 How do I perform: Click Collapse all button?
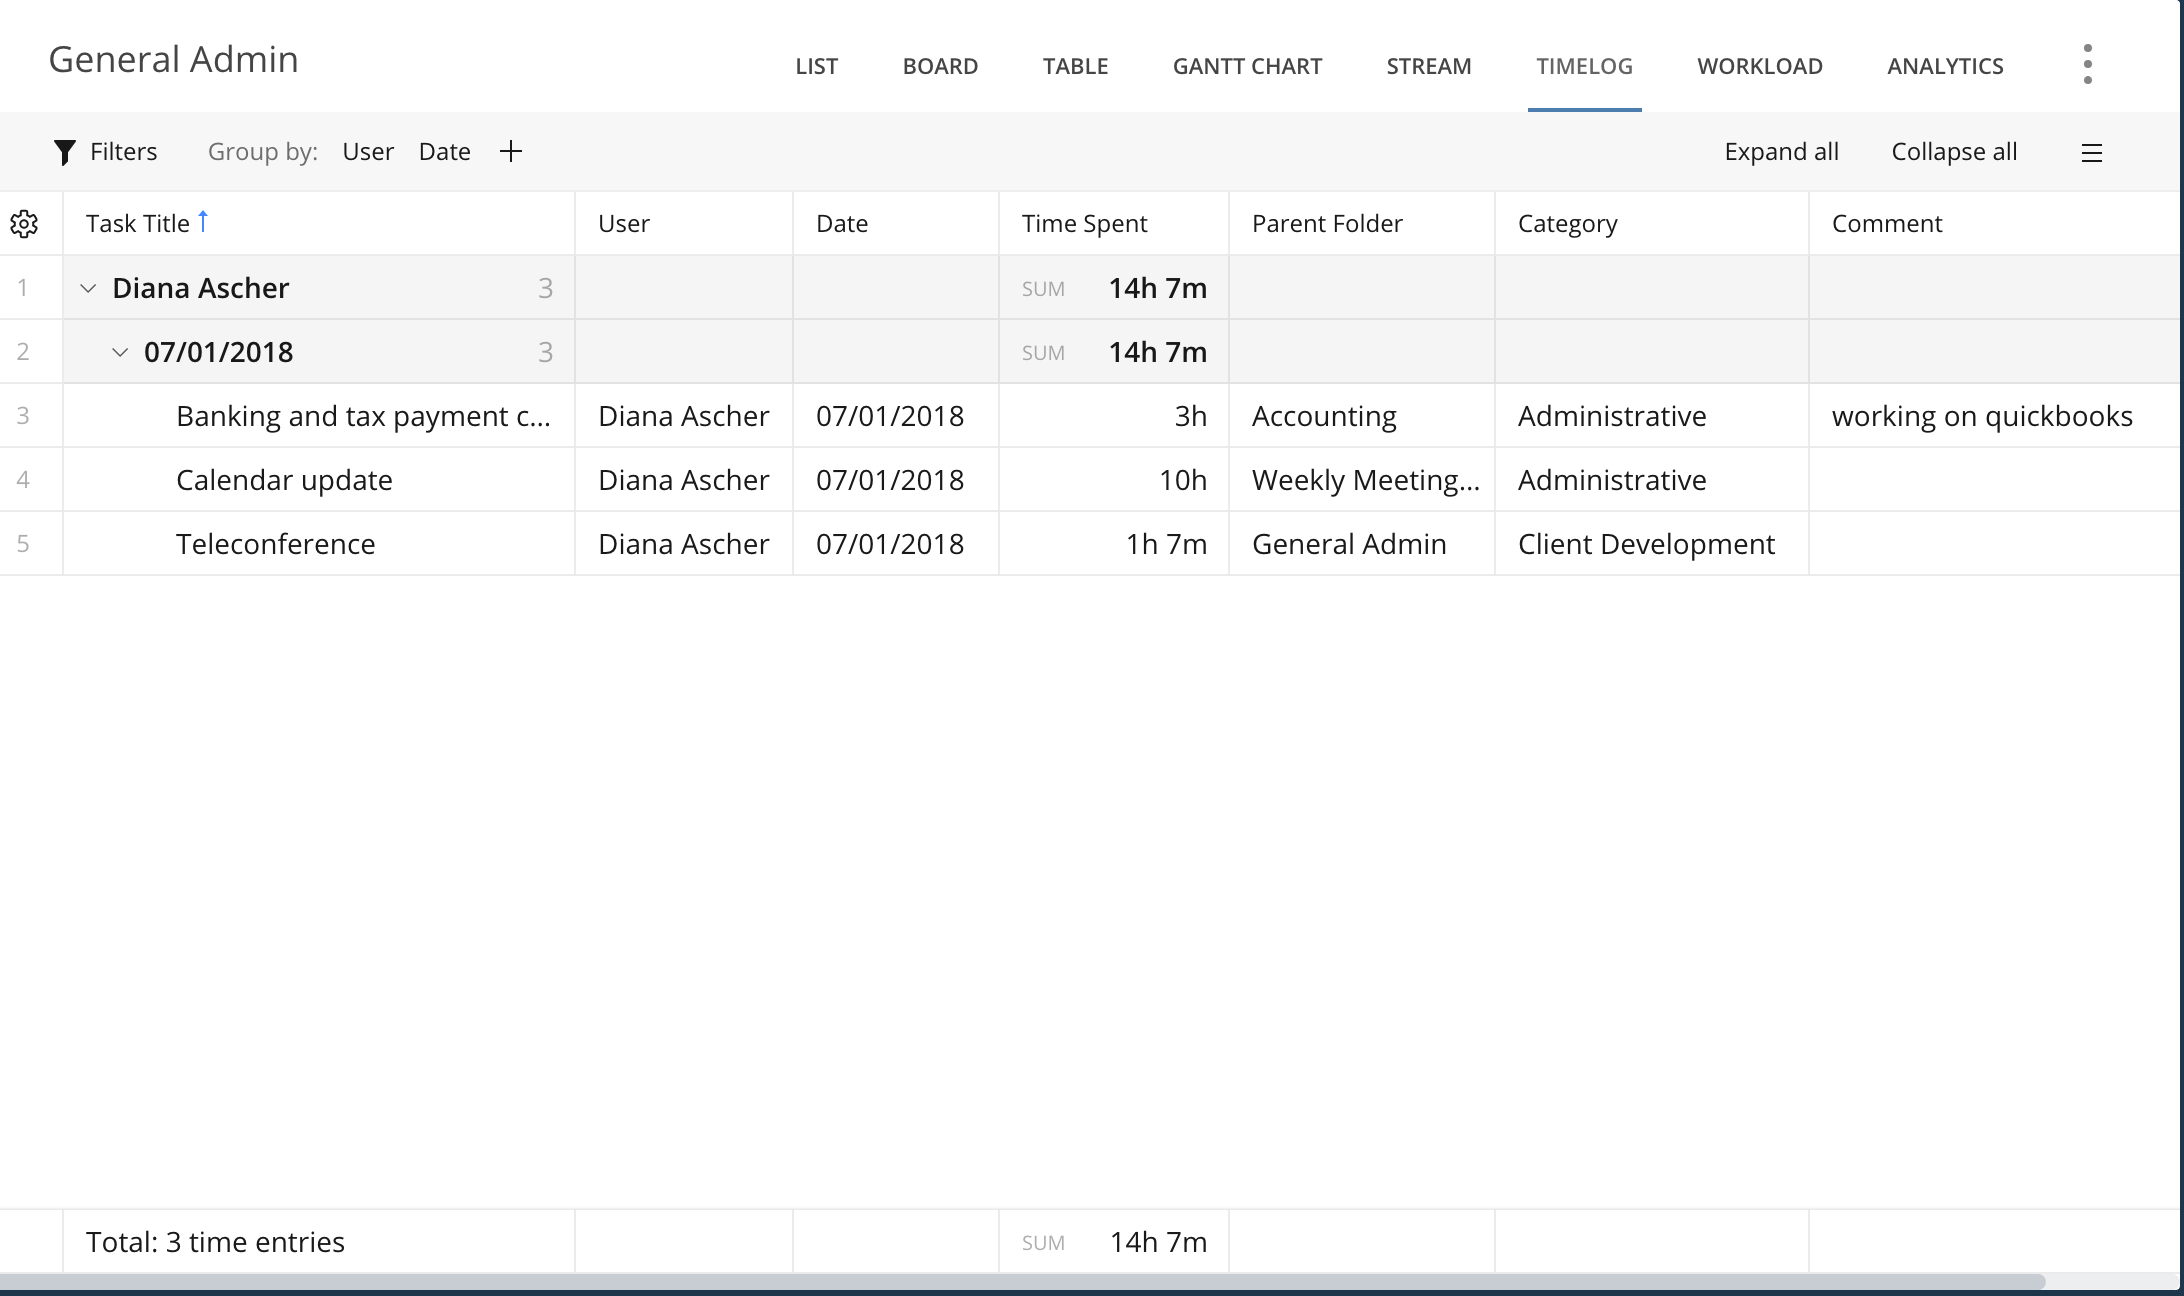1953,152
